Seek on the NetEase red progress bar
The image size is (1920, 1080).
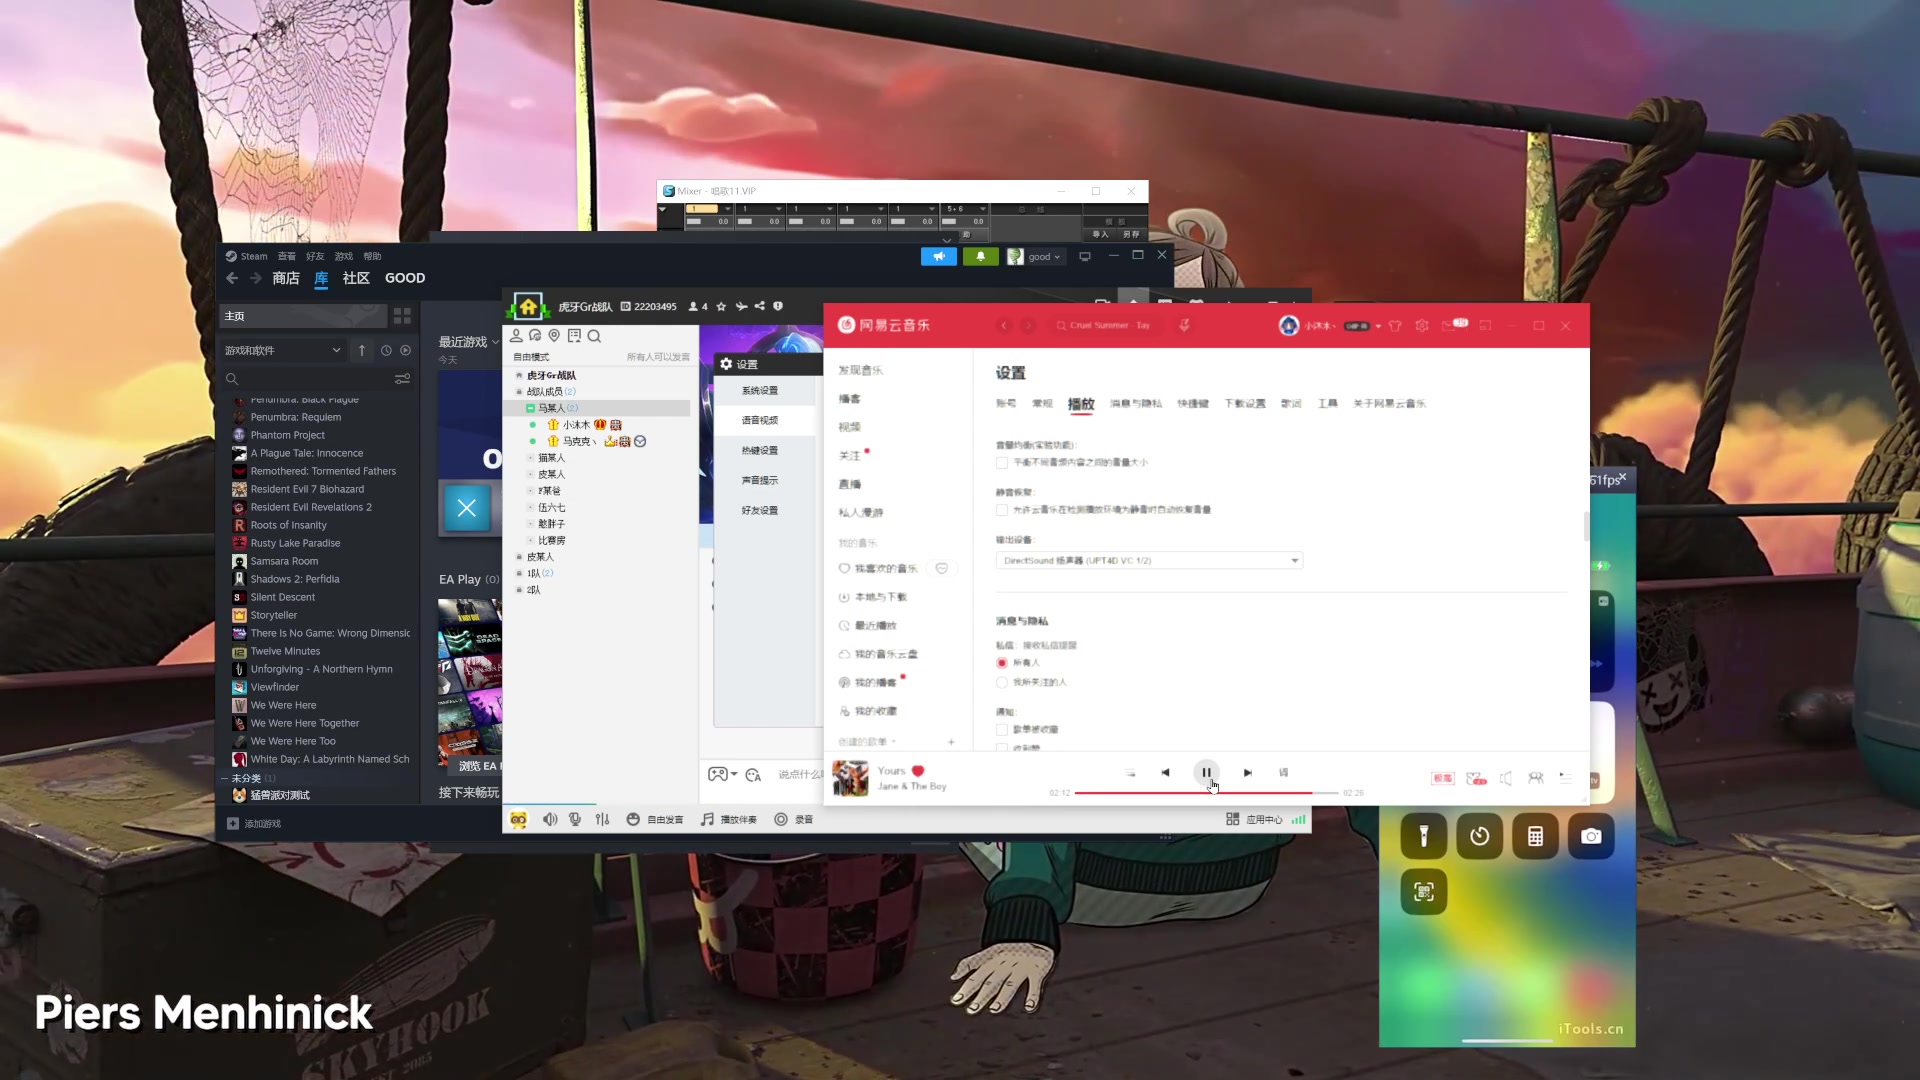point(1205,792)
